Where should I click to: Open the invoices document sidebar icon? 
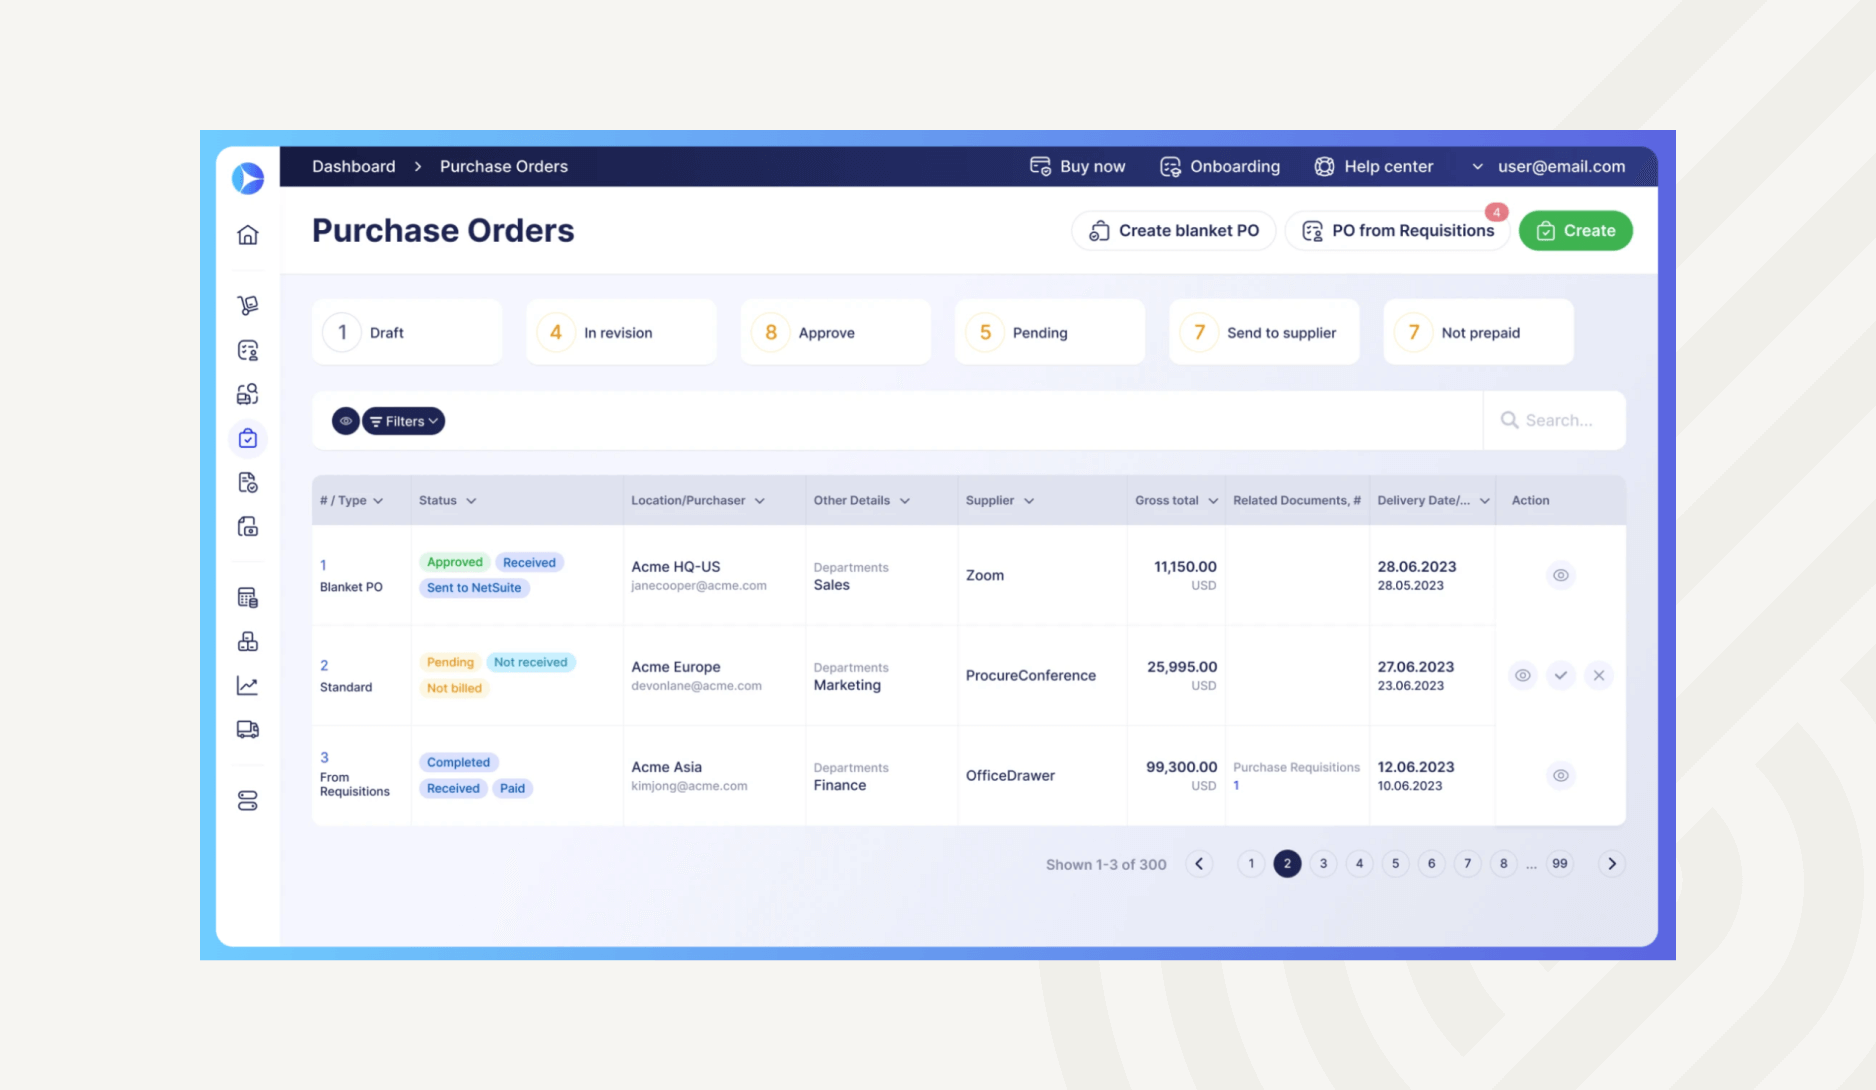click(x=248, y=482)
